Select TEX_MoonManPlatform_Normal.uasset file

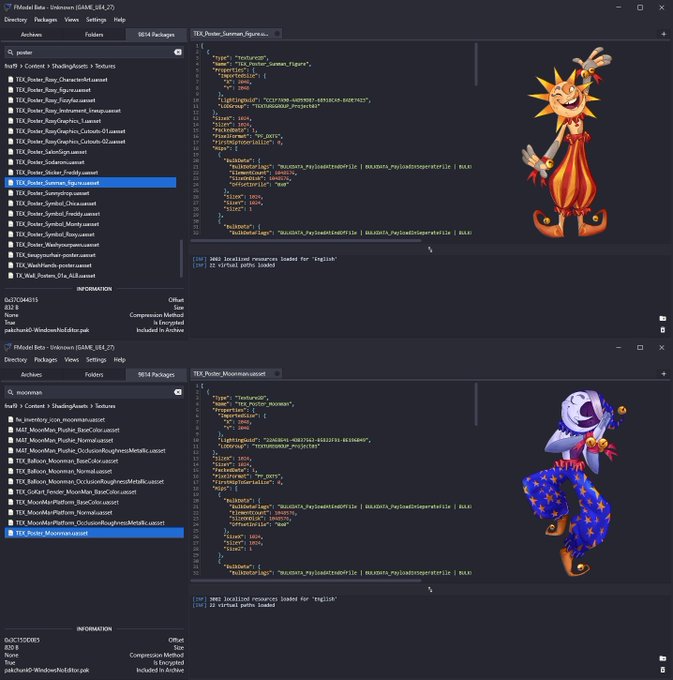coord(94,512)
